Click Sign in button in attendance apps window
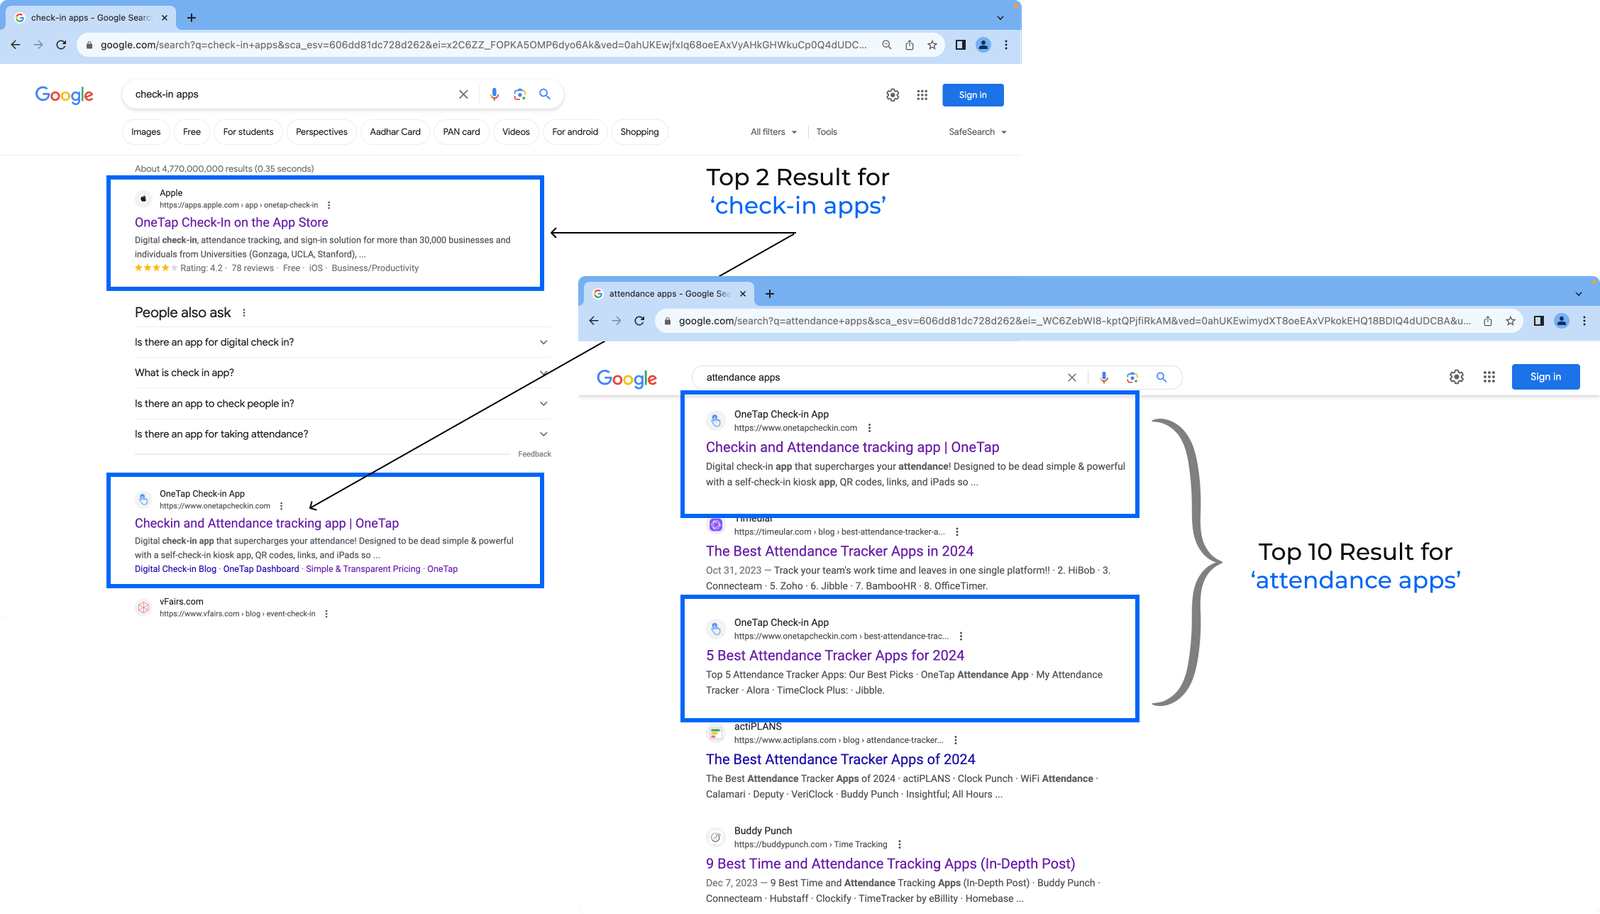1600x914 pixels. [1545, 377]
